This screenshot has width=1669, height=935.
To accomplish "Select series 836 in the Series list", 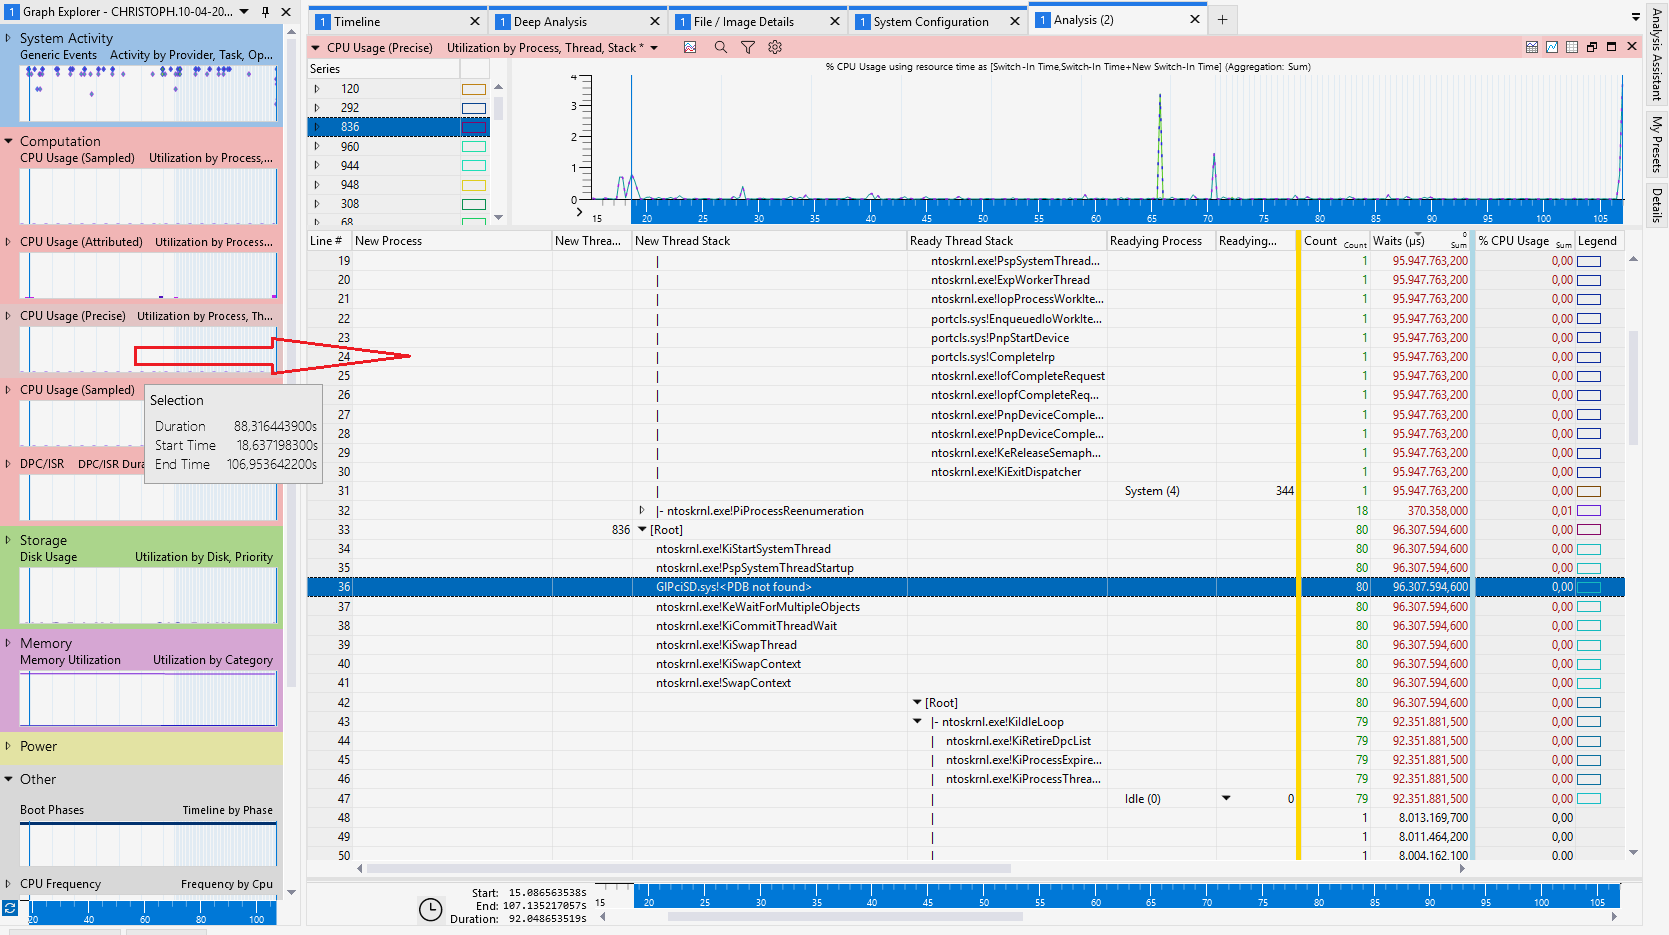I will coord(399,127).
